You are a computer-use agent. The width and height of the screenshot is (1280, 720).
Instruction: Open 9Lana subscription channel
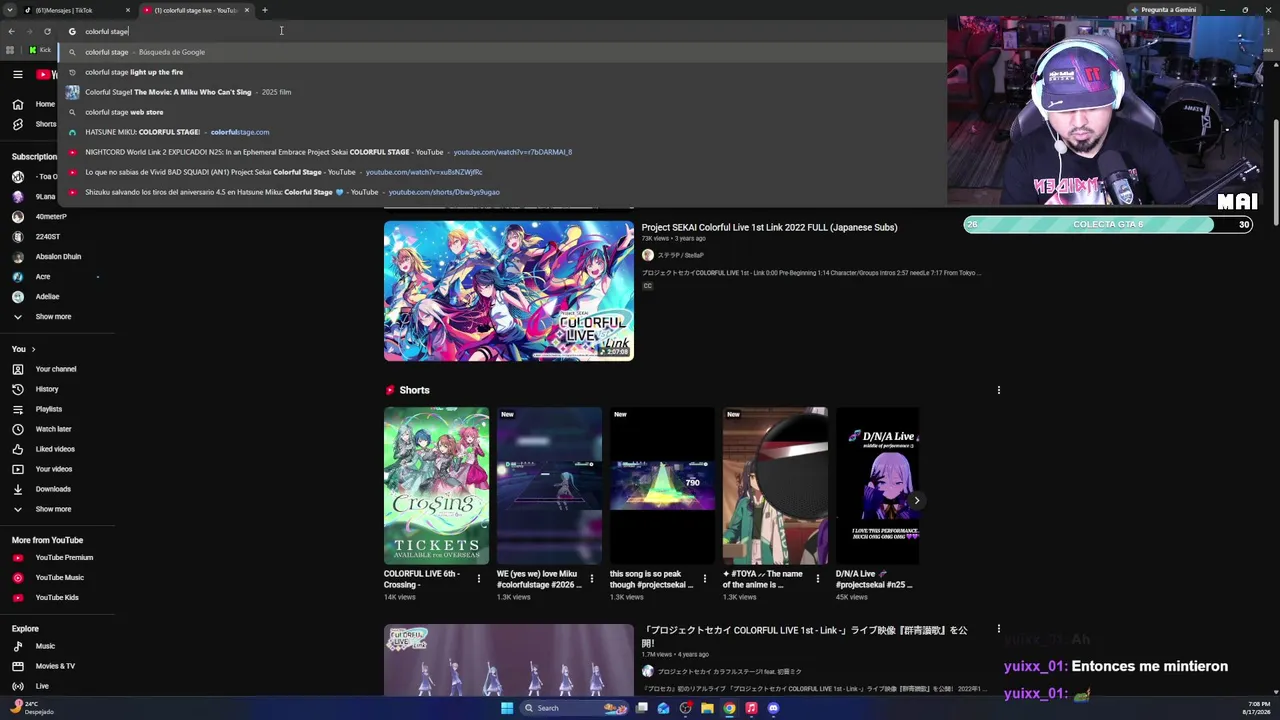(x=32, y=196)
